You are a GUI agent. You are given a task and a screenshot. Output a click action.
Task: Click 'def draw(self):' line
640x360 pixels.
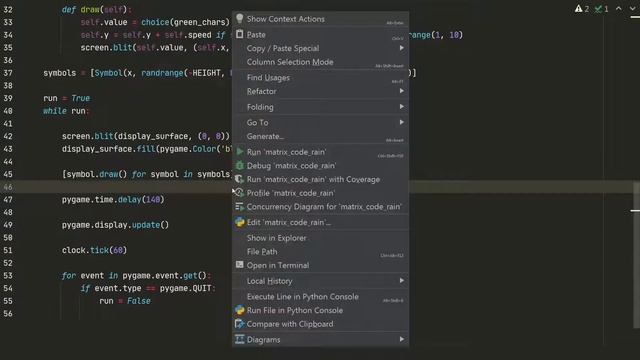coord(97,9)
